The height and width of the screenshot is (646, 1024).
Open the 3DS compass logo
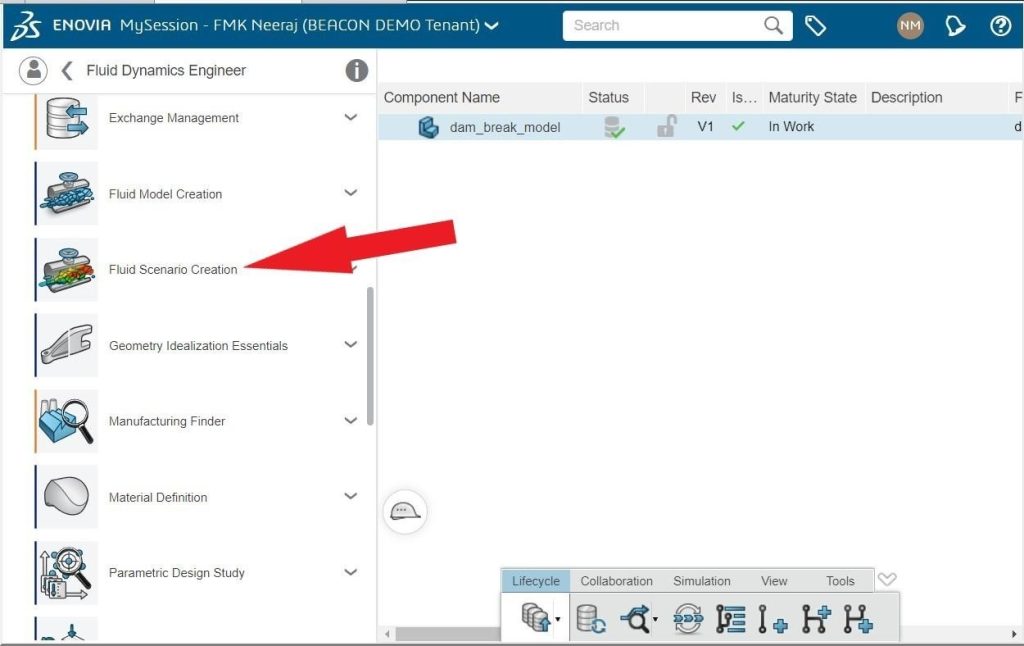(25, 25)
